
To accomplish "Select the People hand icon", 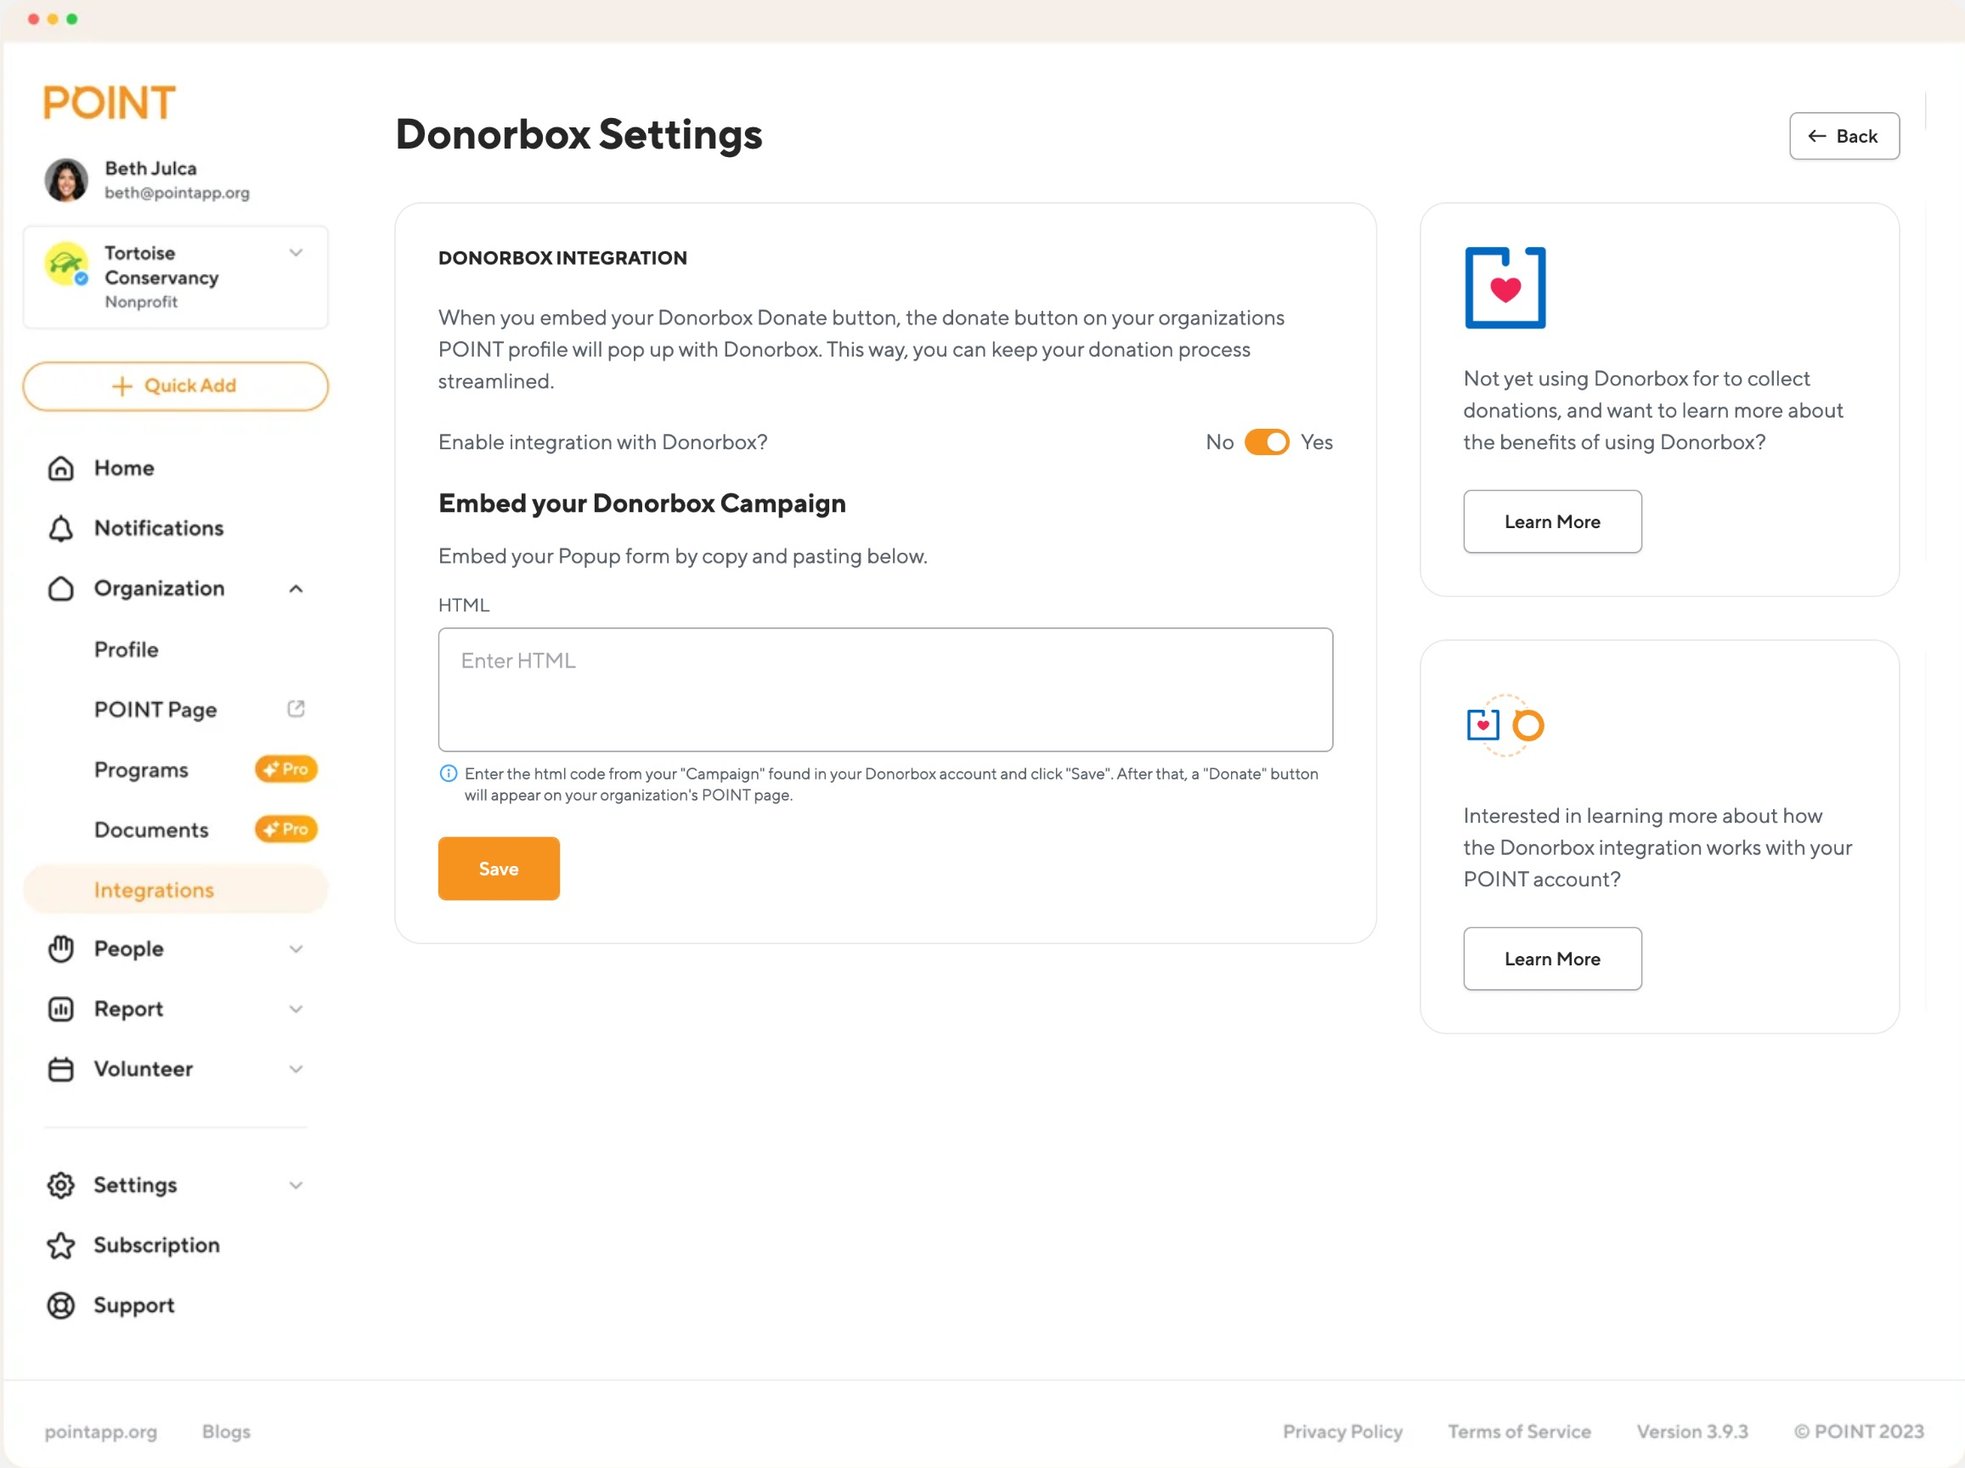I will click(x=60, y=948).
